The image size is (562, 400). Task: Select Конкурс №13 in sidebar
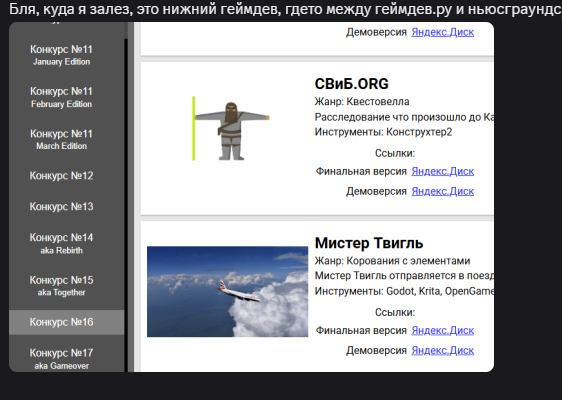[61, 206]
